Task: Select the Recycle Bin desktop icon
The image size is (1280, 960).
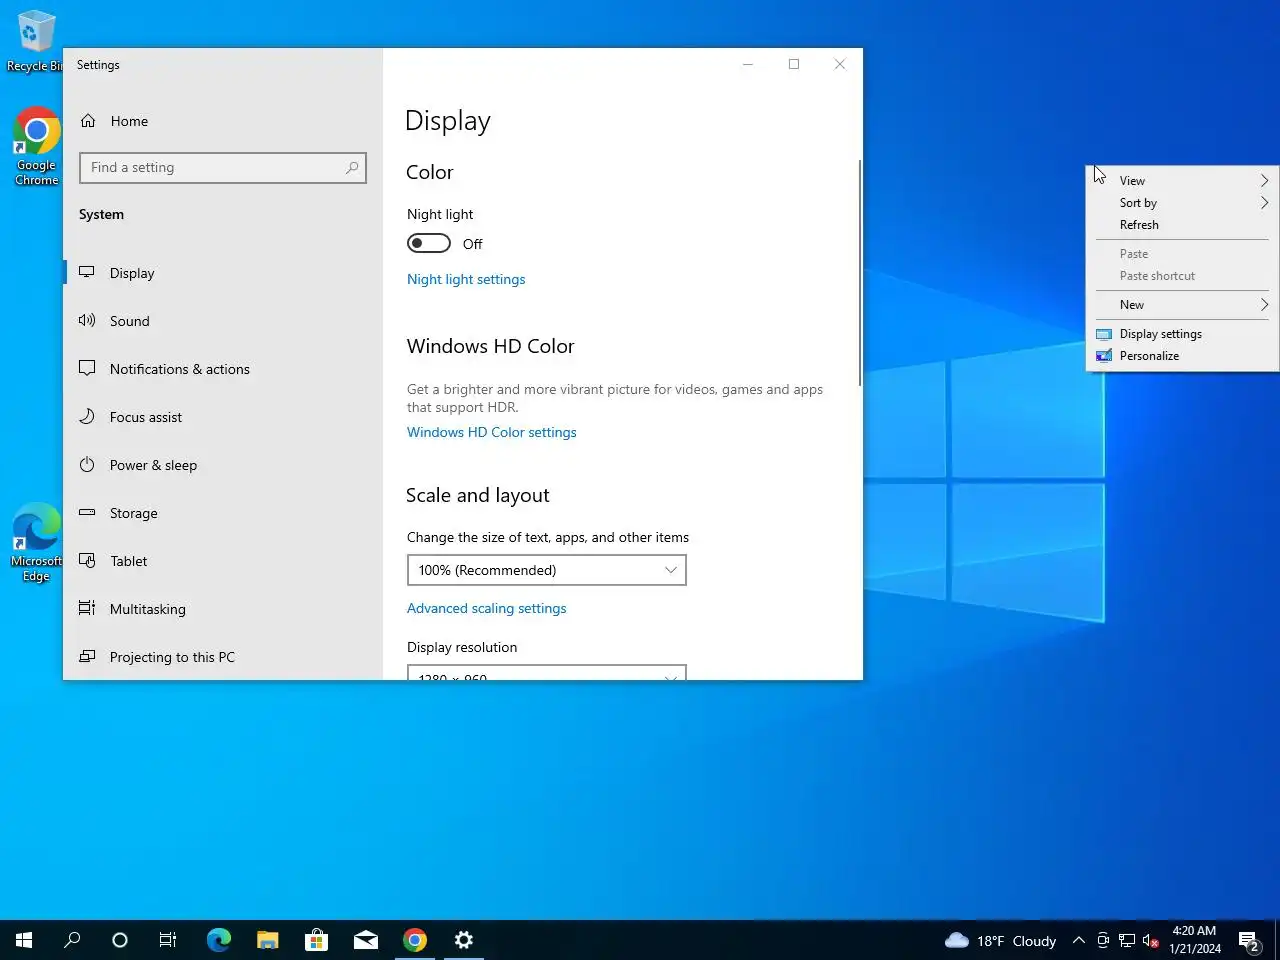Action: [34, 40]
